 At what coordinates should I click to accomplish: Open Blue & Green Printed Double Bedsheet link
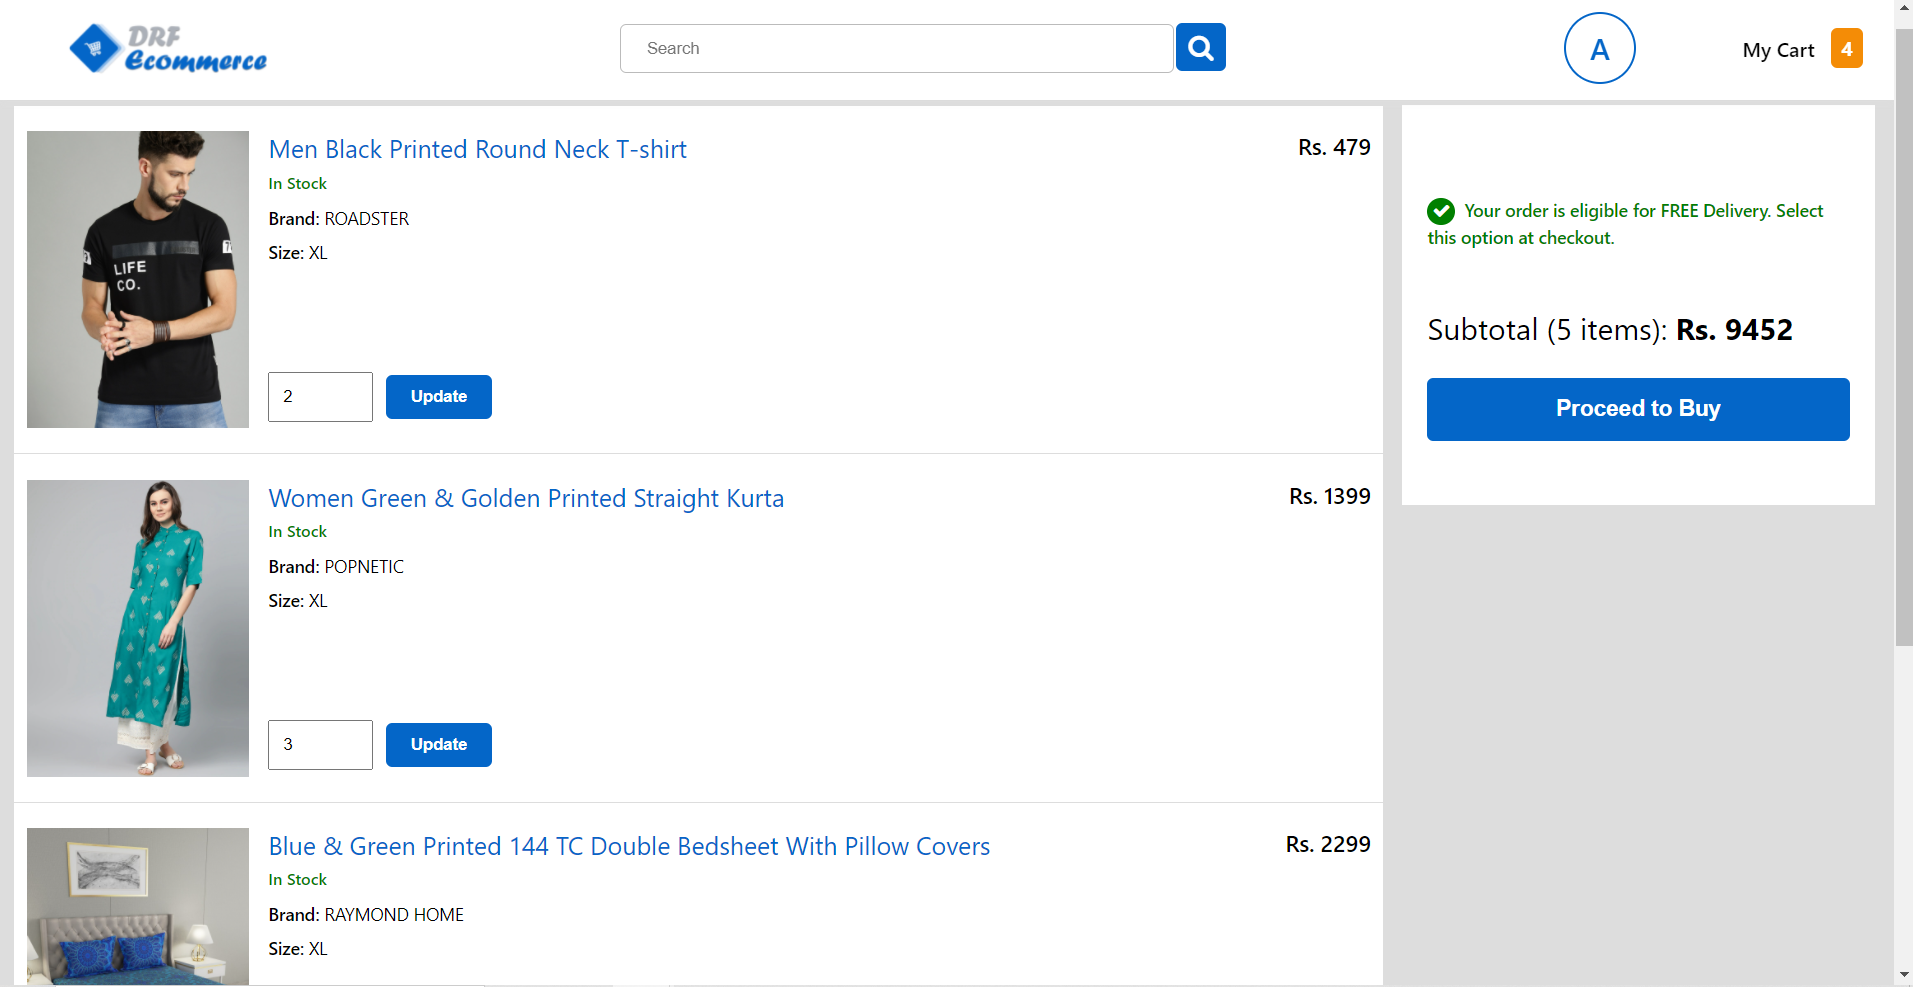tap(629, 846)
